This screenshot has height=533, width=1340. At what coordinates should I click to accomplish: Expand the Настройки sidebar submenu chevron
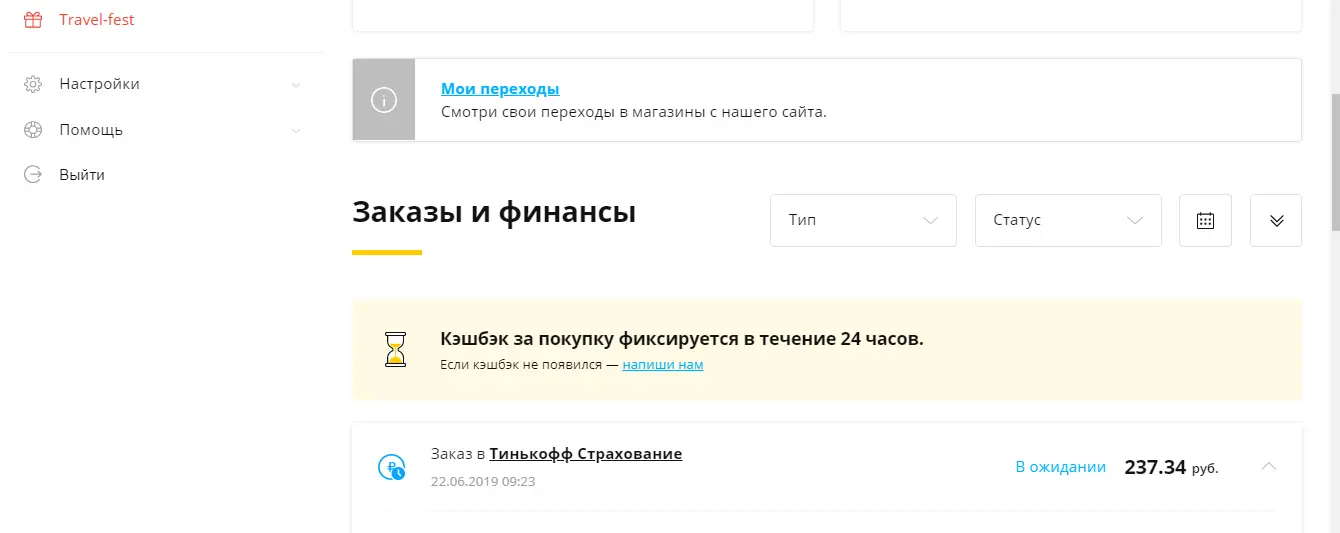pyautogui.click(x=296, y=85)
